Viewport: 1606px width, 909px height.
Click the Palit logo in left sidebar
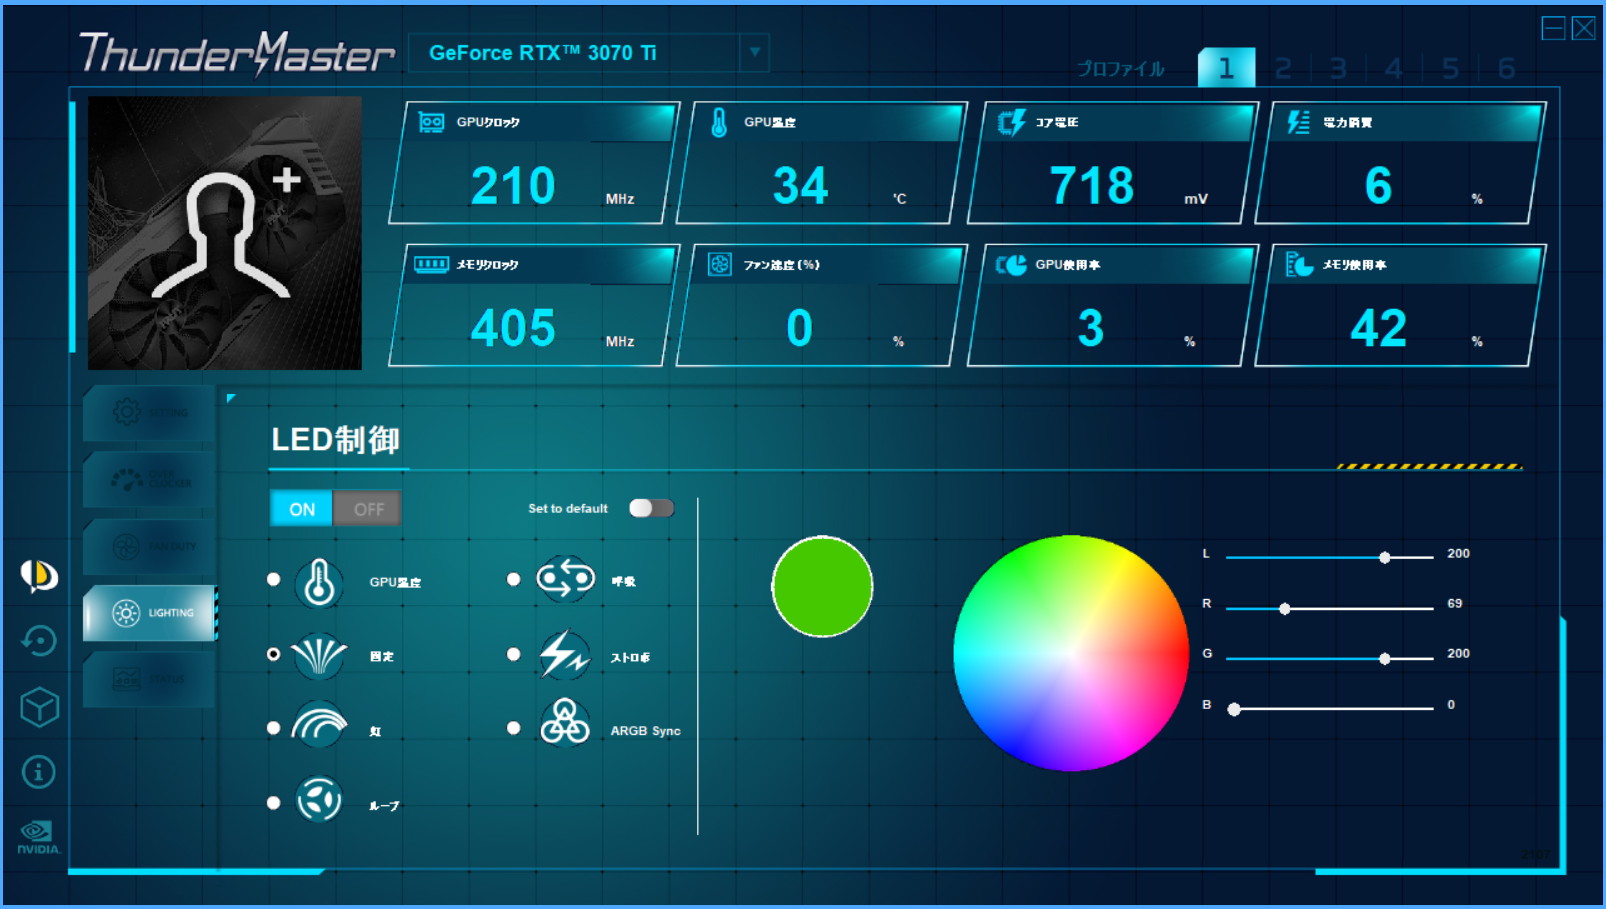click(x=39, y=575)
